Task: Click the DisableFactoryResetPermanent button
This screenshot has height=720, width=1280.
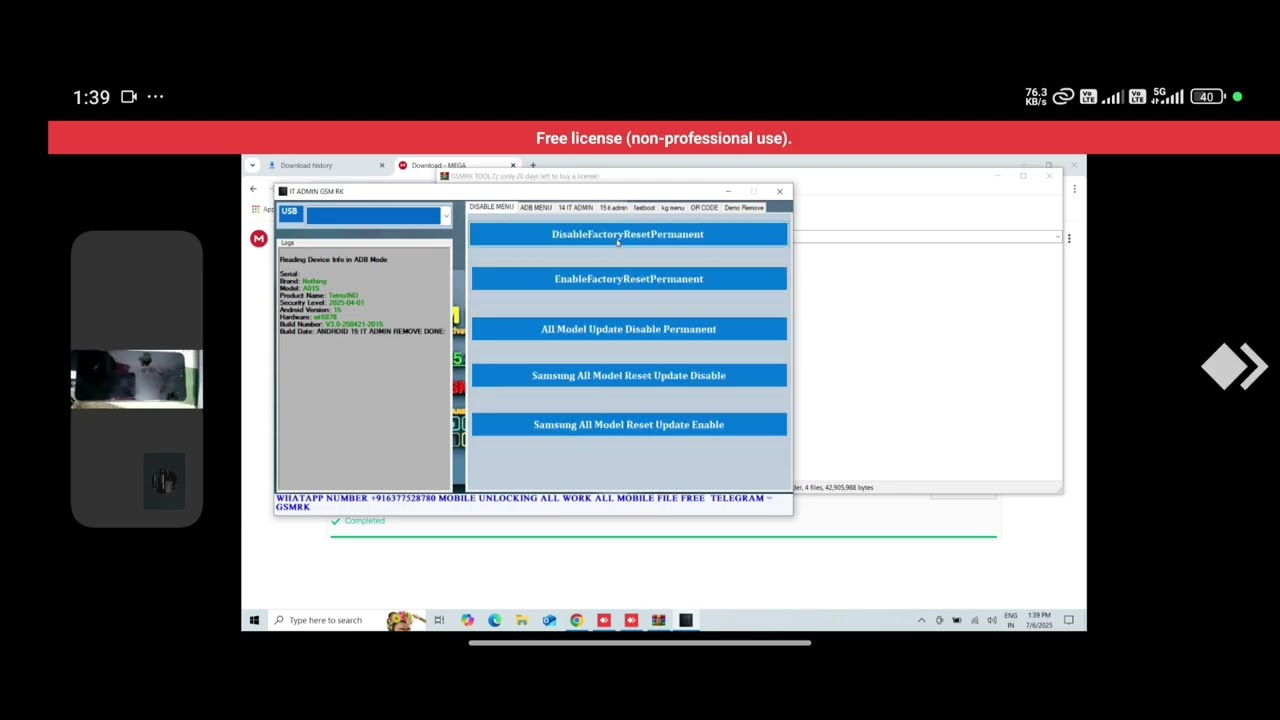Action: [628, 234]
